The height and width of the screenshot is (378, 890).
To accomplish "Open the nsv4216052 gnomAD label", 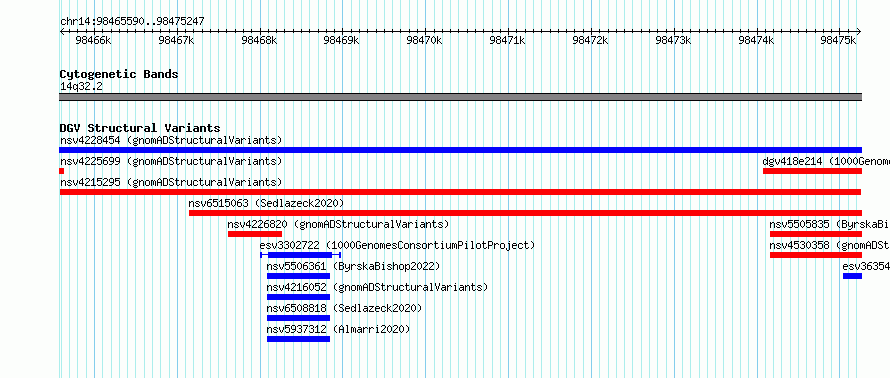I will [x=377, y=287].
